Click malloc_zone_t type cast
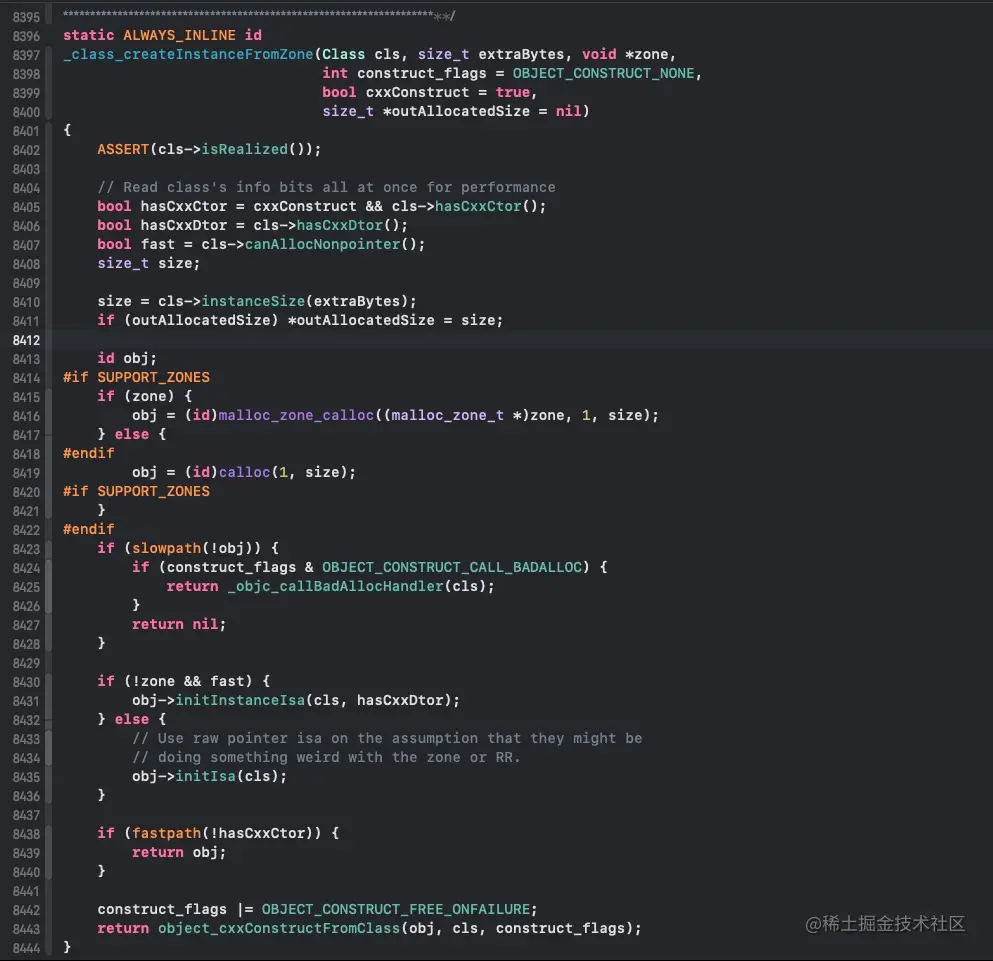This screenshot has height=961, width=993. (448, 416)
